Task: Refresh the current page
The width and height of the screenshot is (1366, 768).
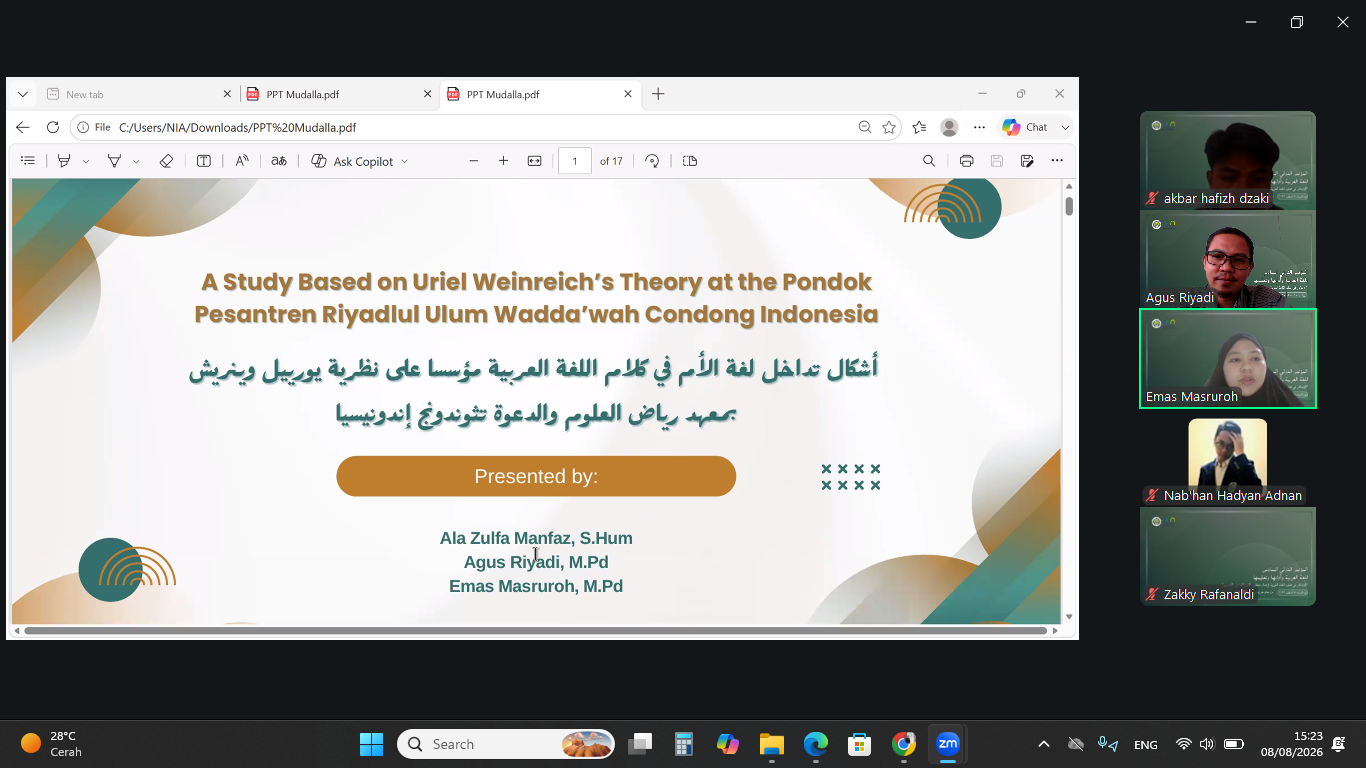Action: coord(53,127)
